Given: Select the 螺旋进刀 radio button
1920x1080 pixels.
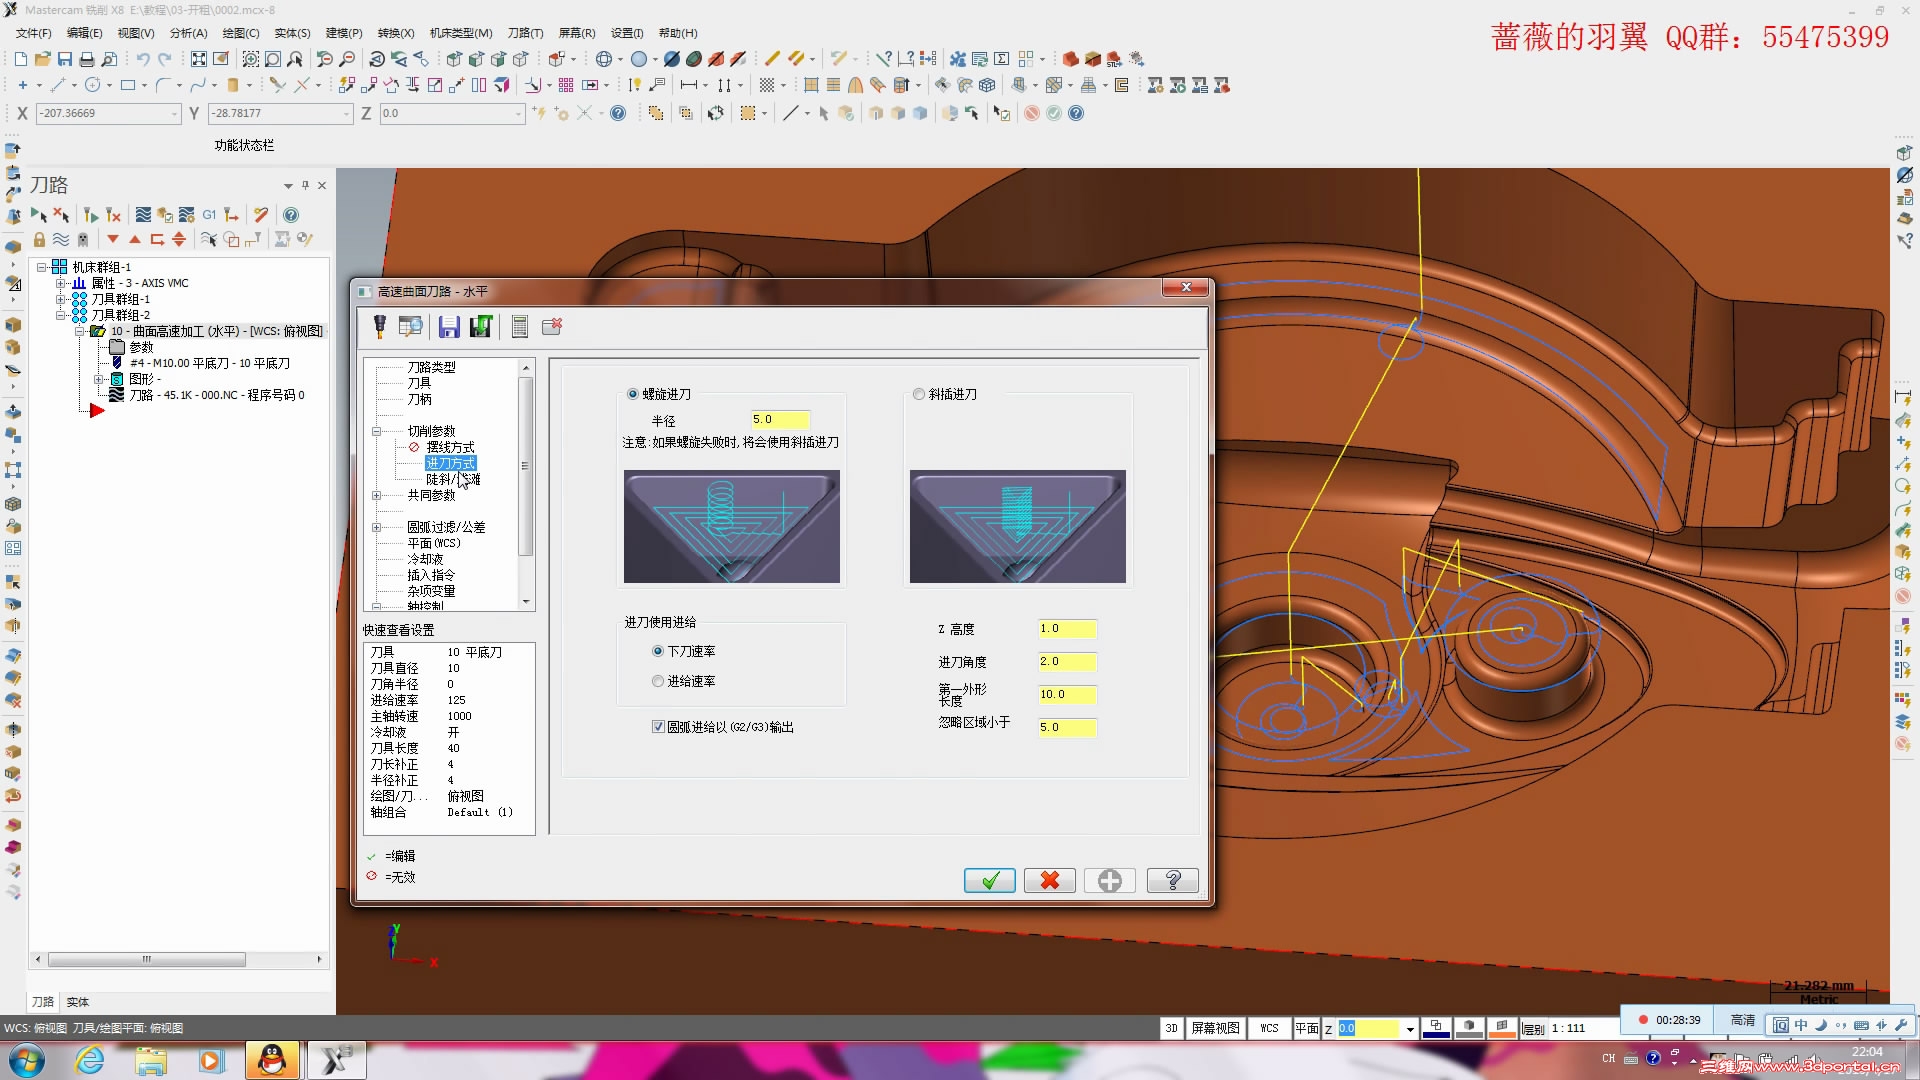Looking at the screenshot, I should pos(632,394).
